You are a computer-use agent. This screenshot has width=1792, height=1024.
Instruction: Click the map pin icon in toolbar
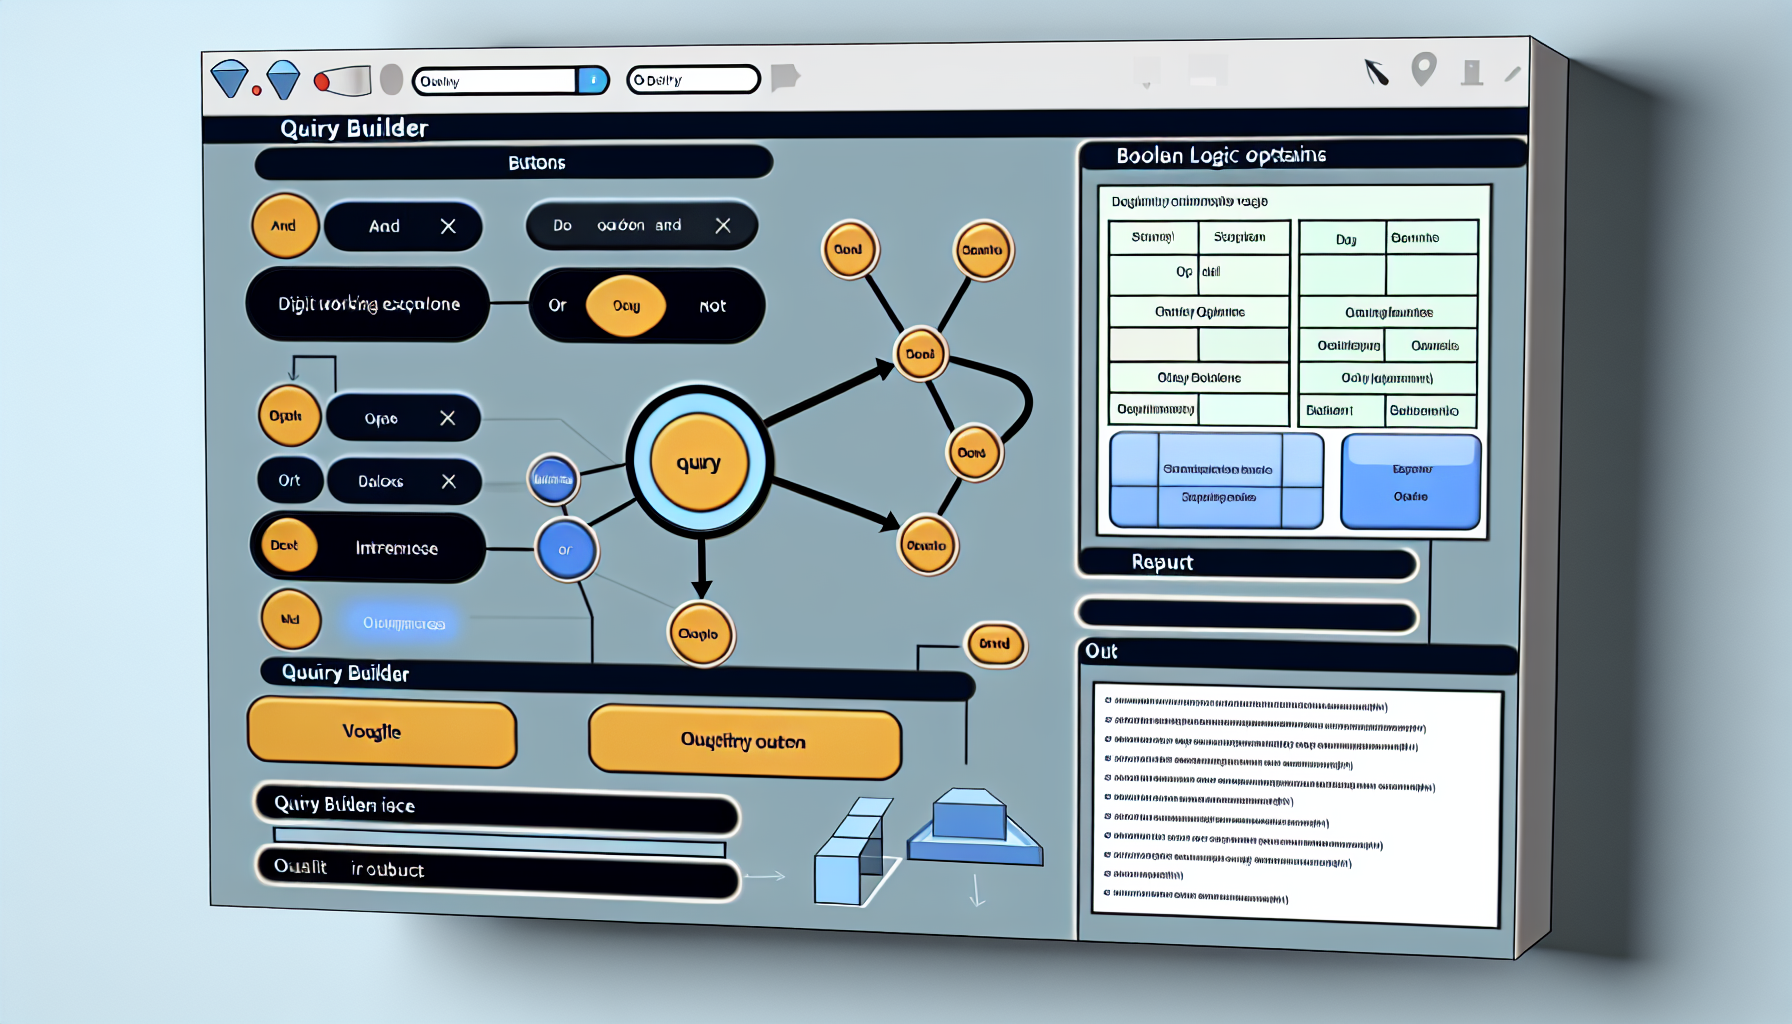point(1423,69)
